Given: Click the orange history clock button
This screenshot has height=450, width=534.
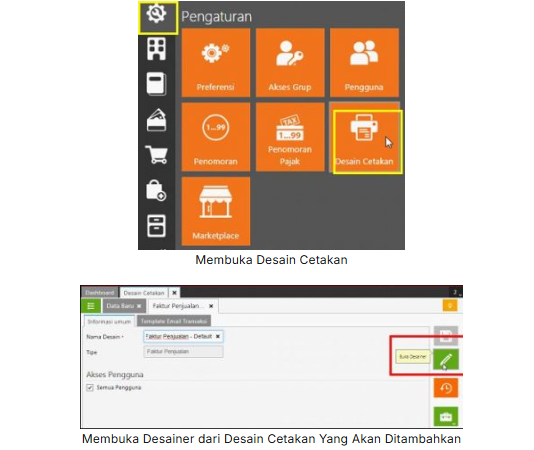Looking at the screenshot, I should (446, 388).
